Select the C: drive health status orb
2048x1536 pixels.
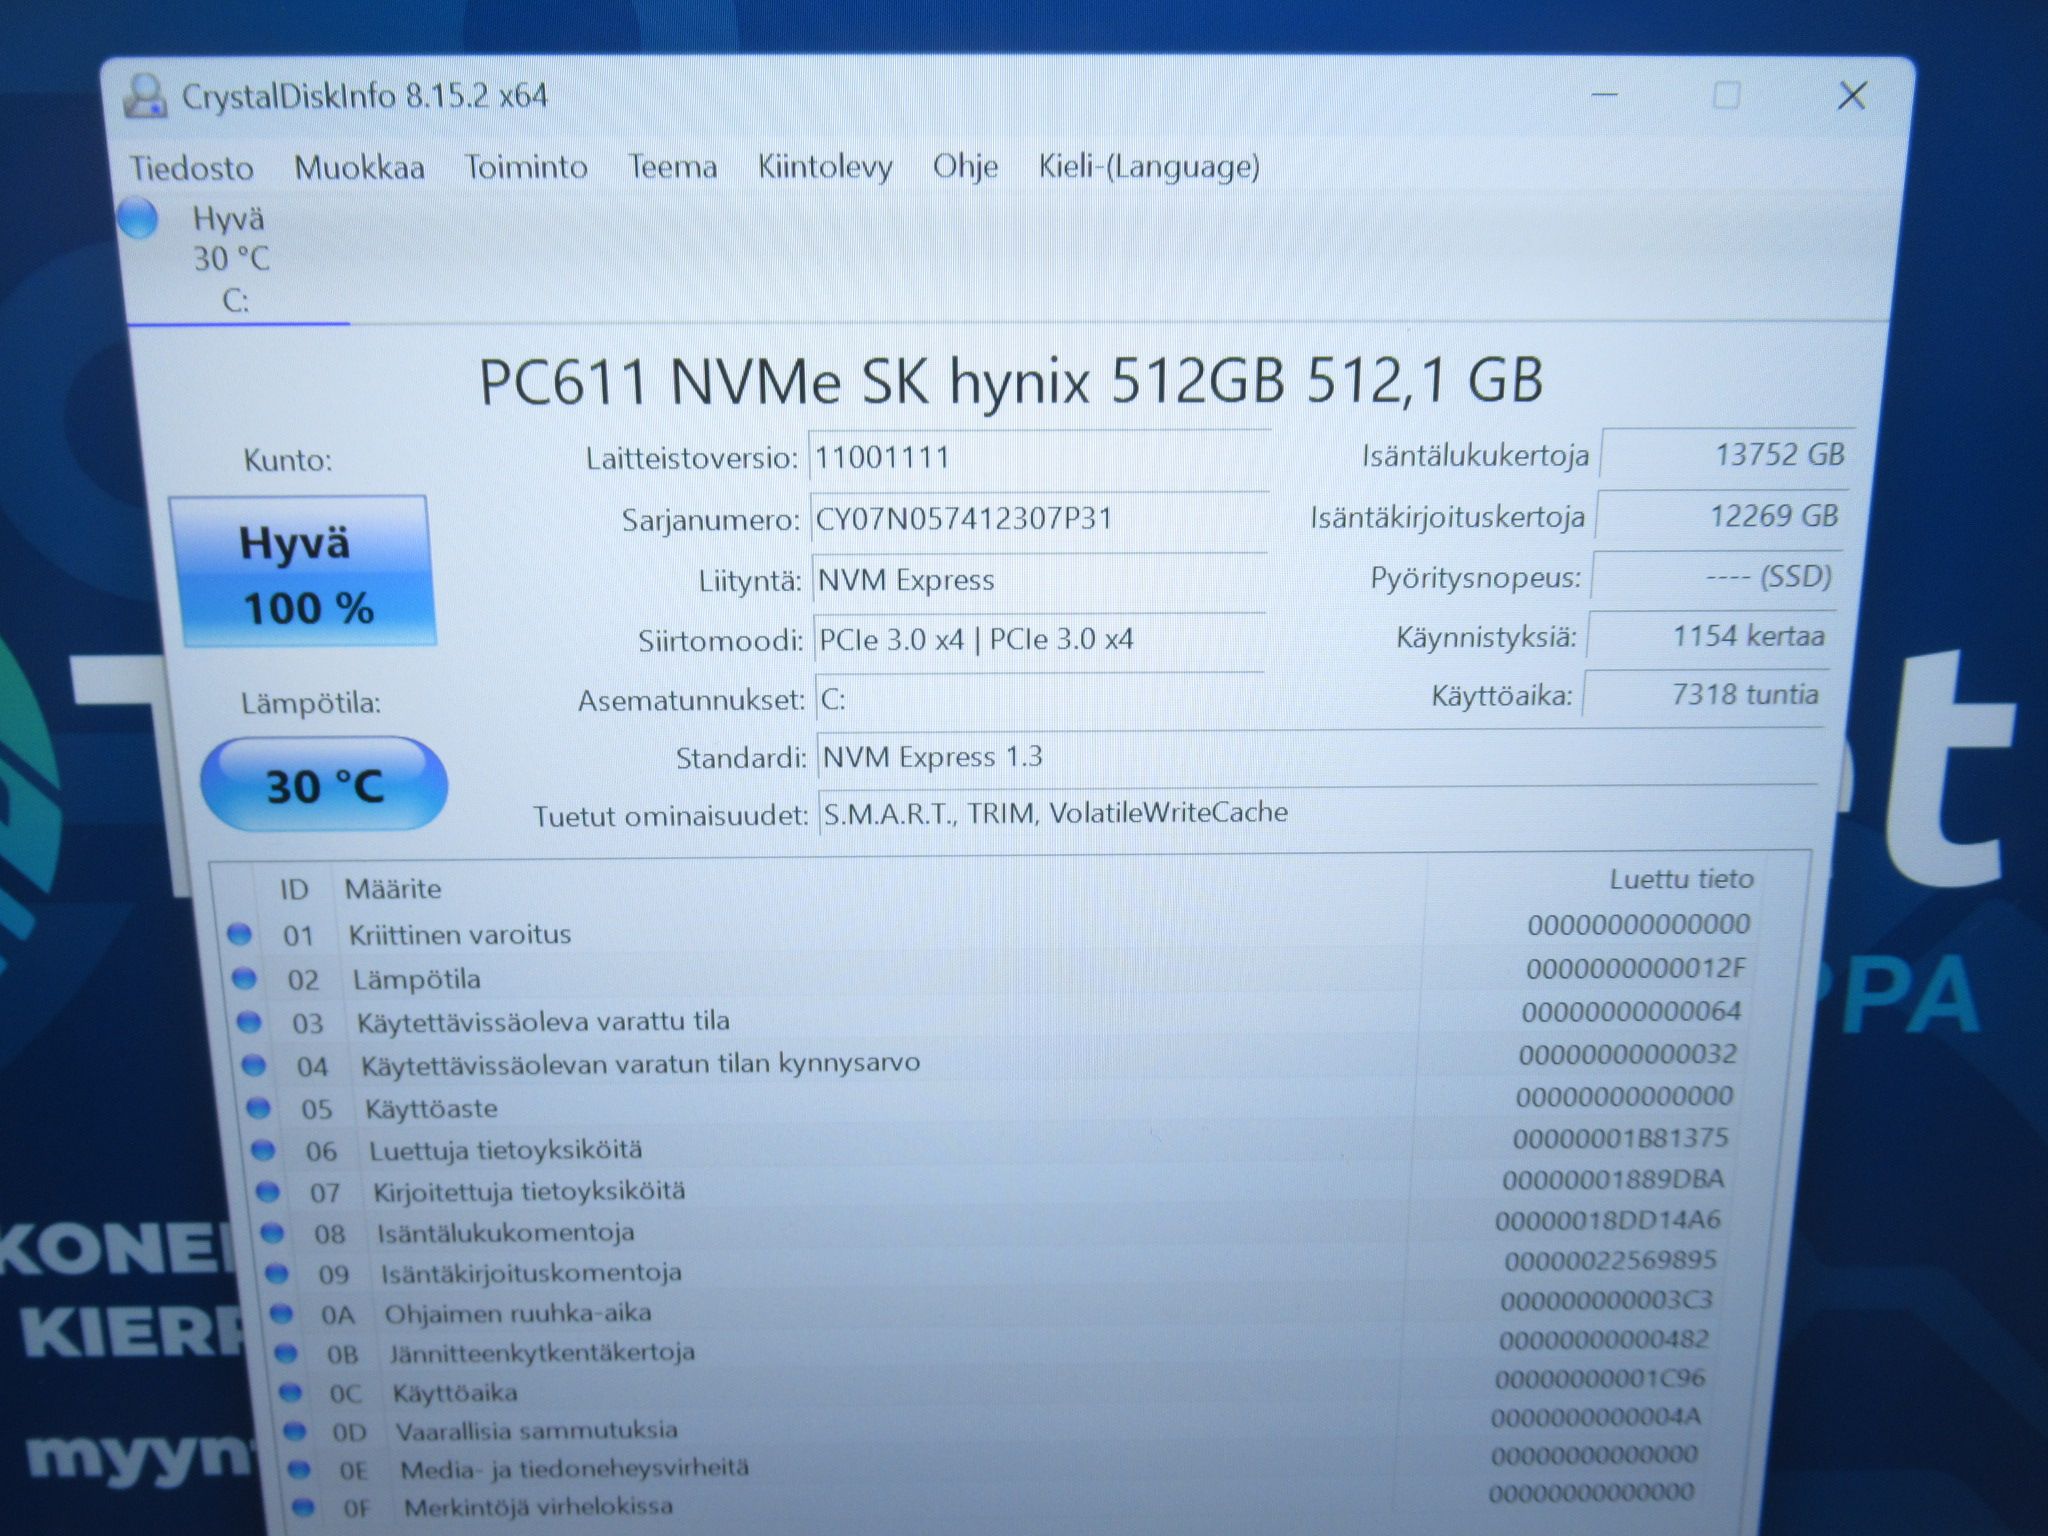[x=138, y=219]
